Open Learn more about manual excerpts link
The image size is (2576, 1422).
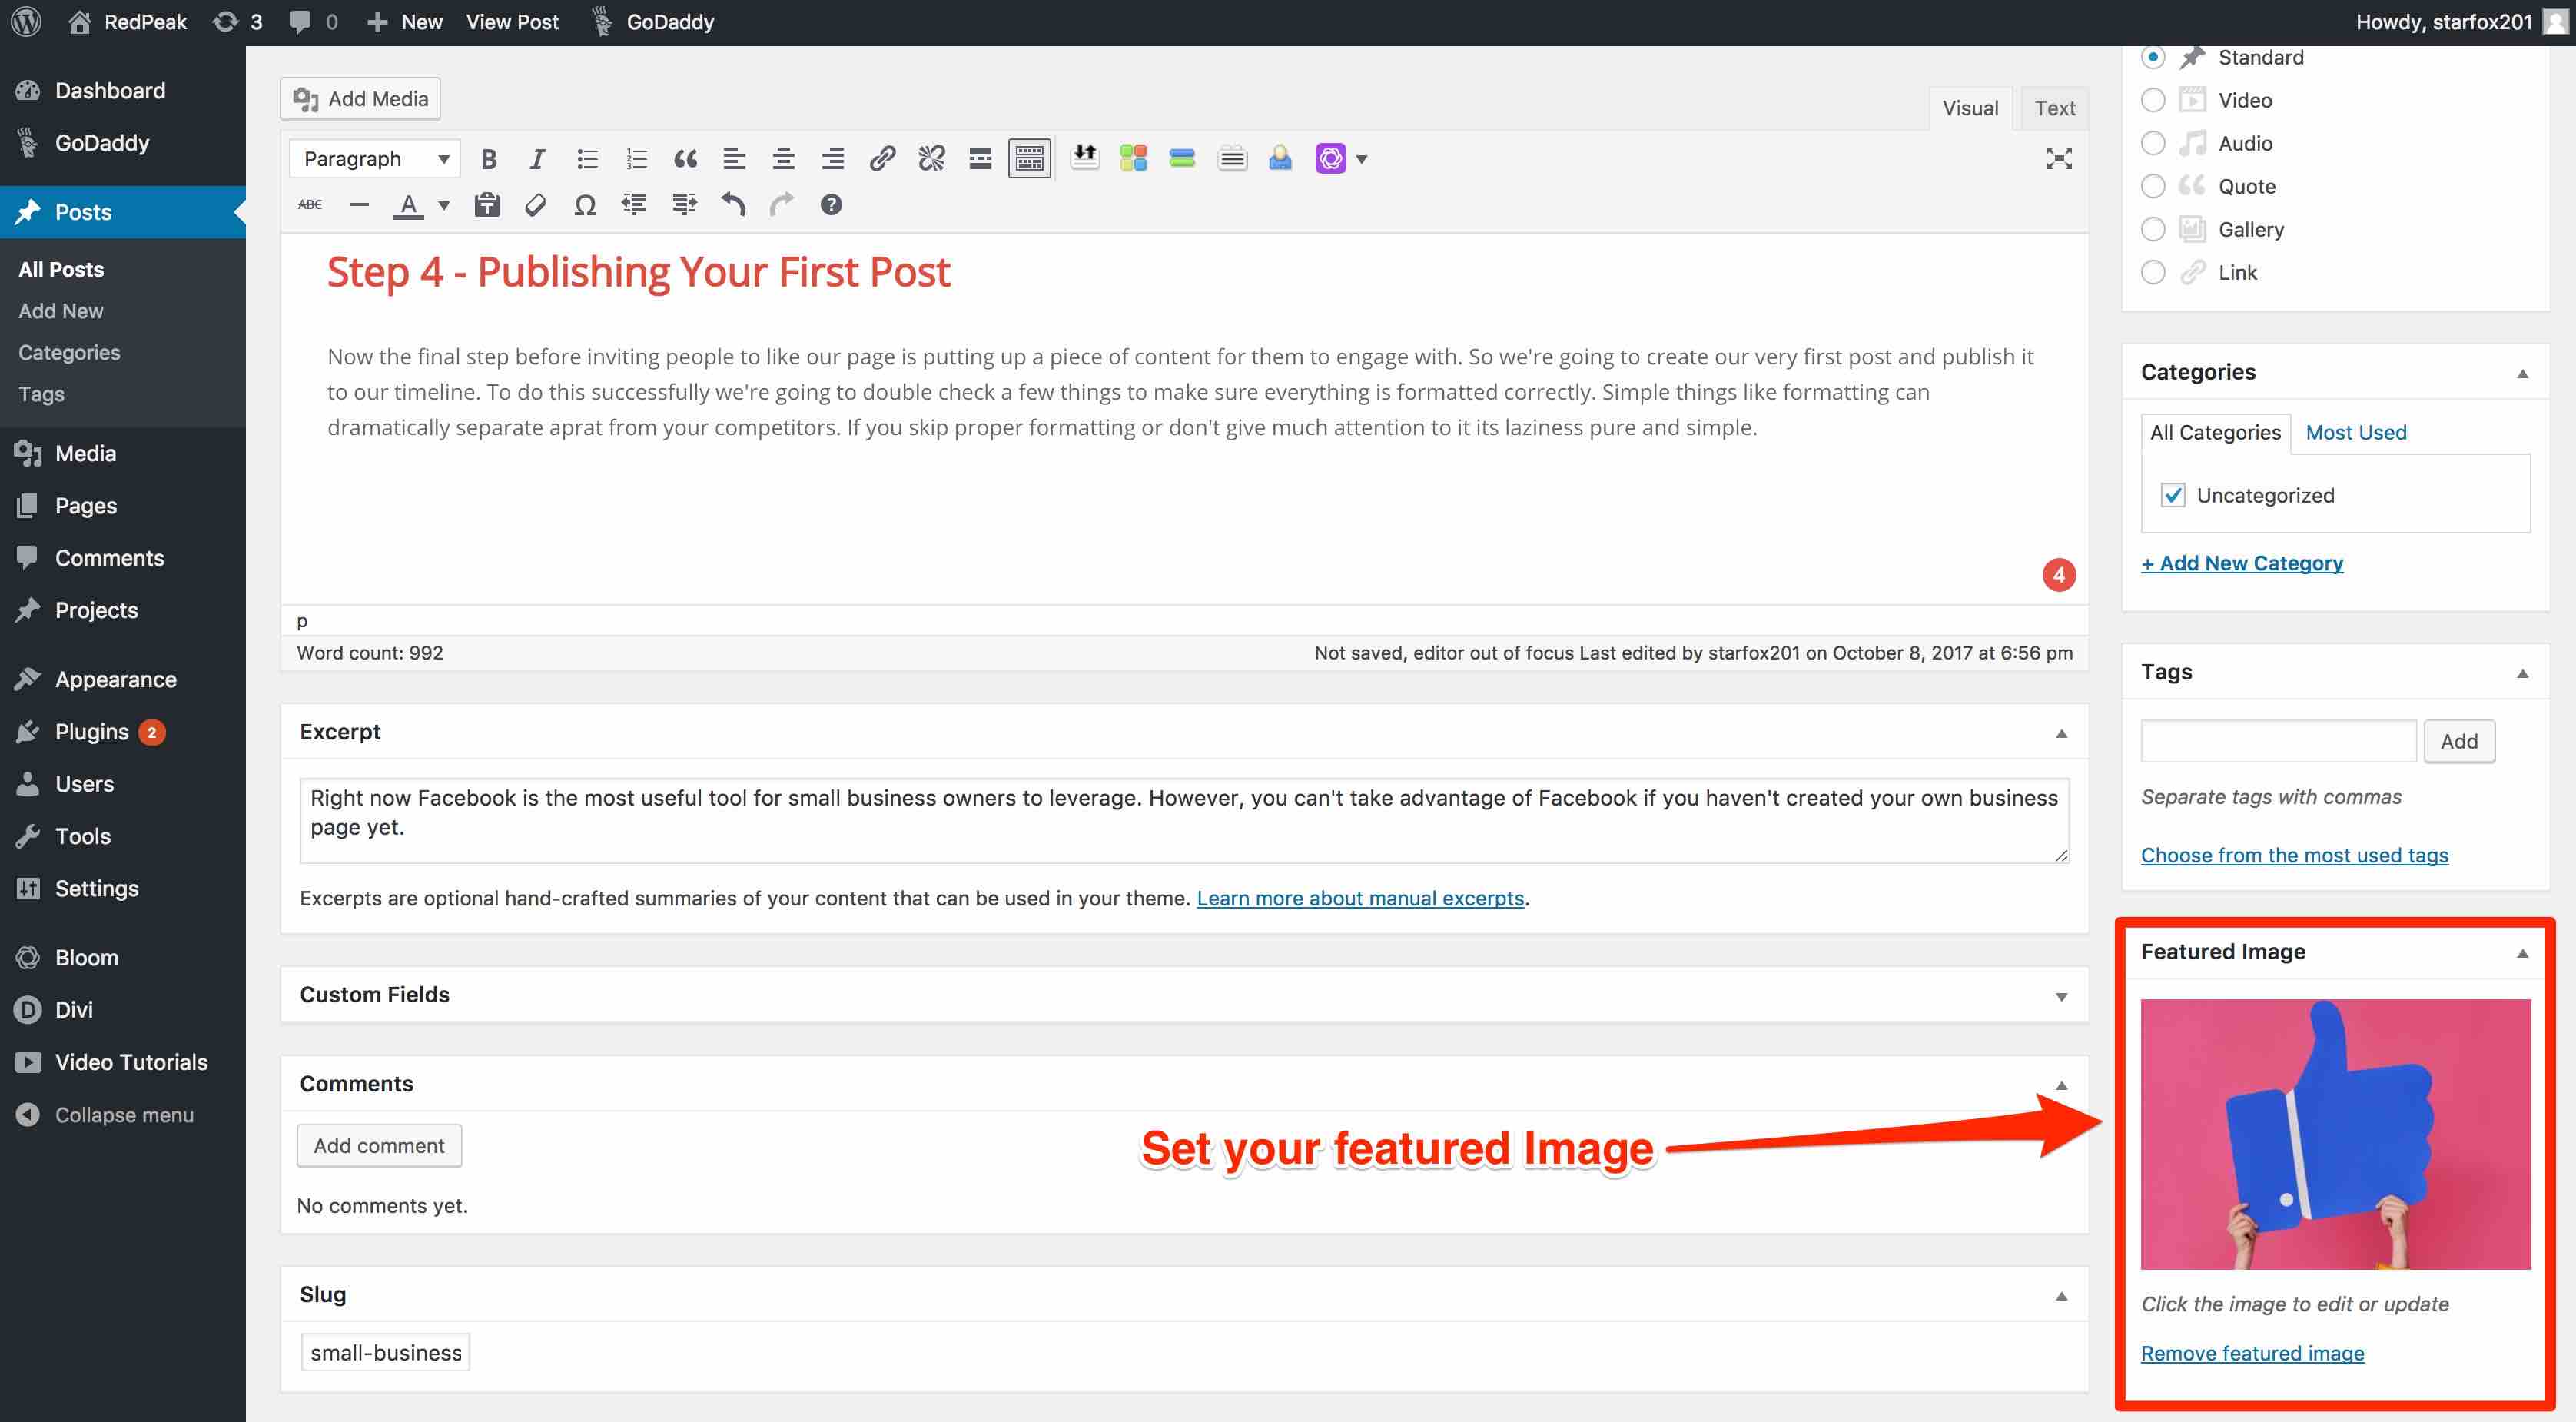pos(1360,898)
